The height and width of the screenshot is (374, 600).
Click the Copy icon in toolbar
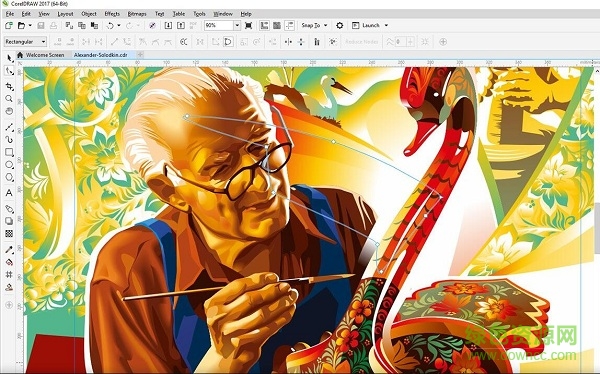[x=82, y=25]
